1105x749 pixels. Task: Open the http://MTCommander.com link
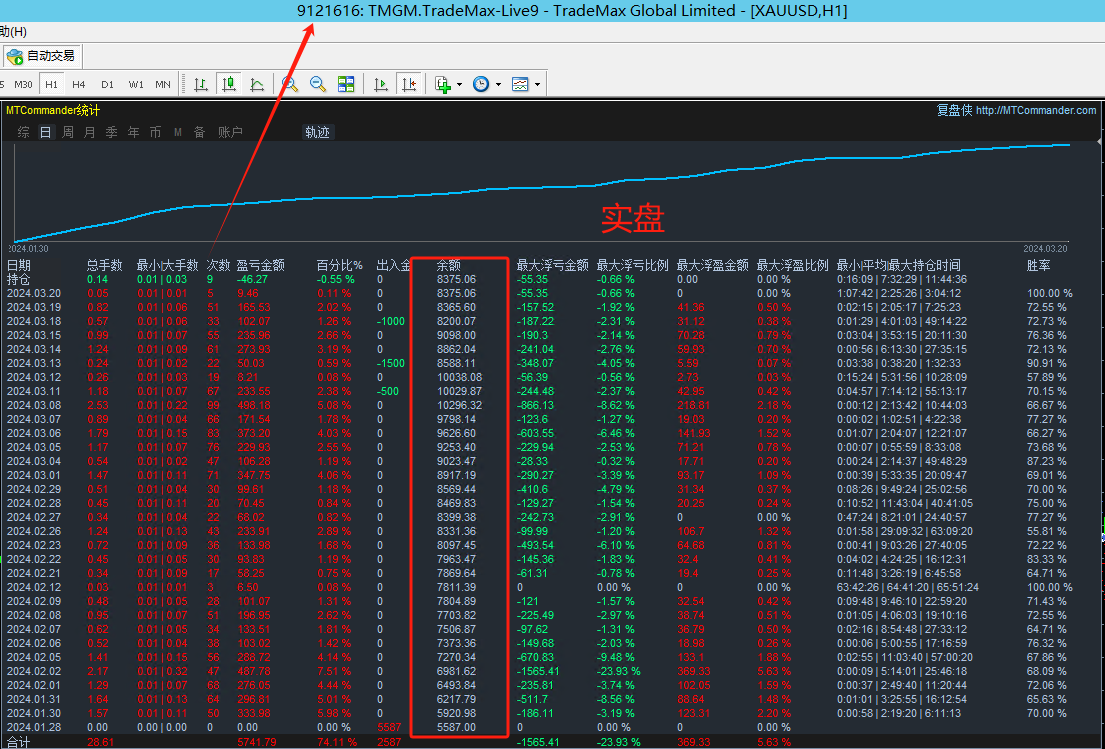[x=1036, y=110]
